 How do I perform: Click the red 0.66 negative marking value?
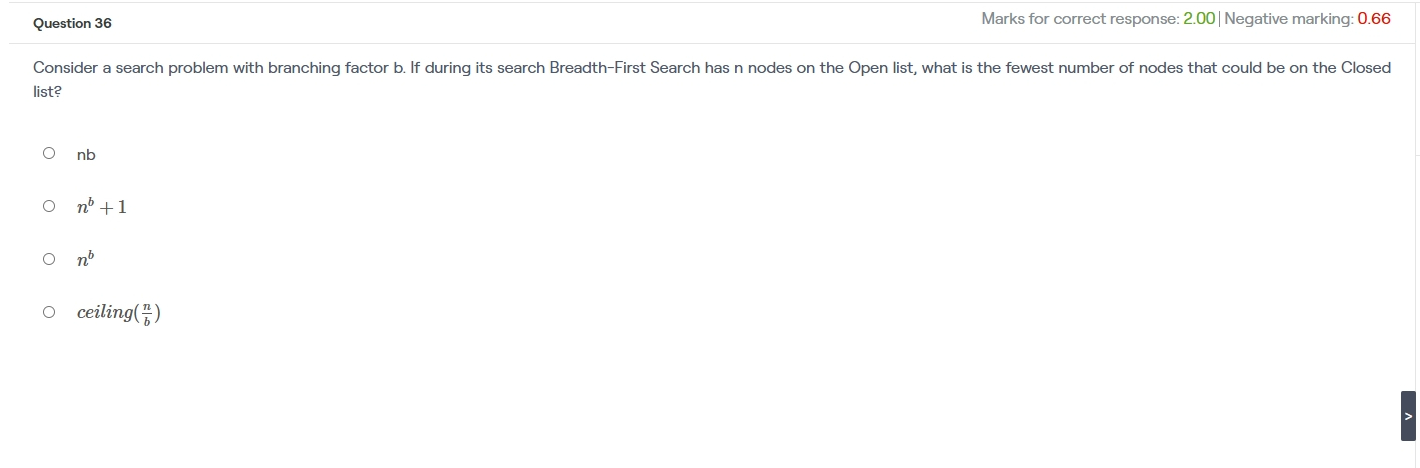coord(1374,19)
